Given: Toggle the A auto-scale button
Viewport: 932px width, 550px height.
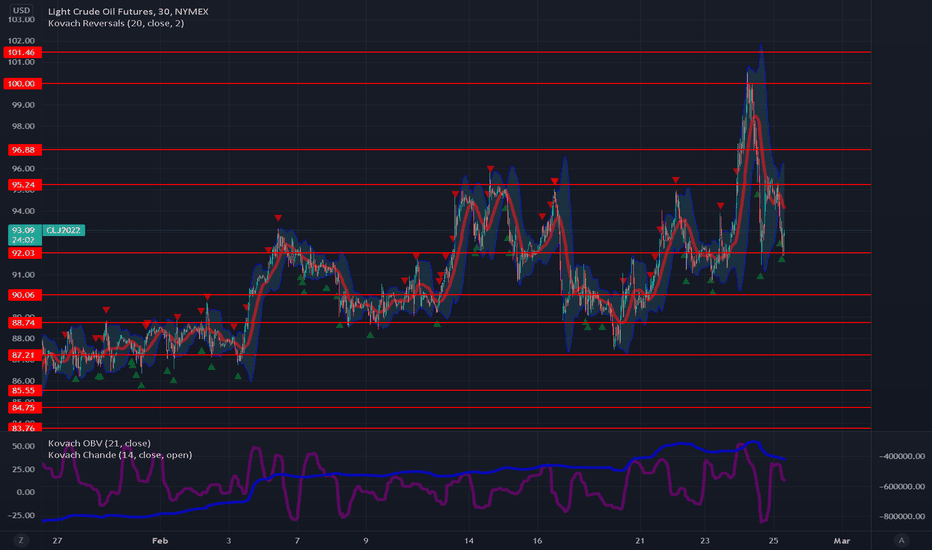Looking at the screenshot, I should [902, 540].
